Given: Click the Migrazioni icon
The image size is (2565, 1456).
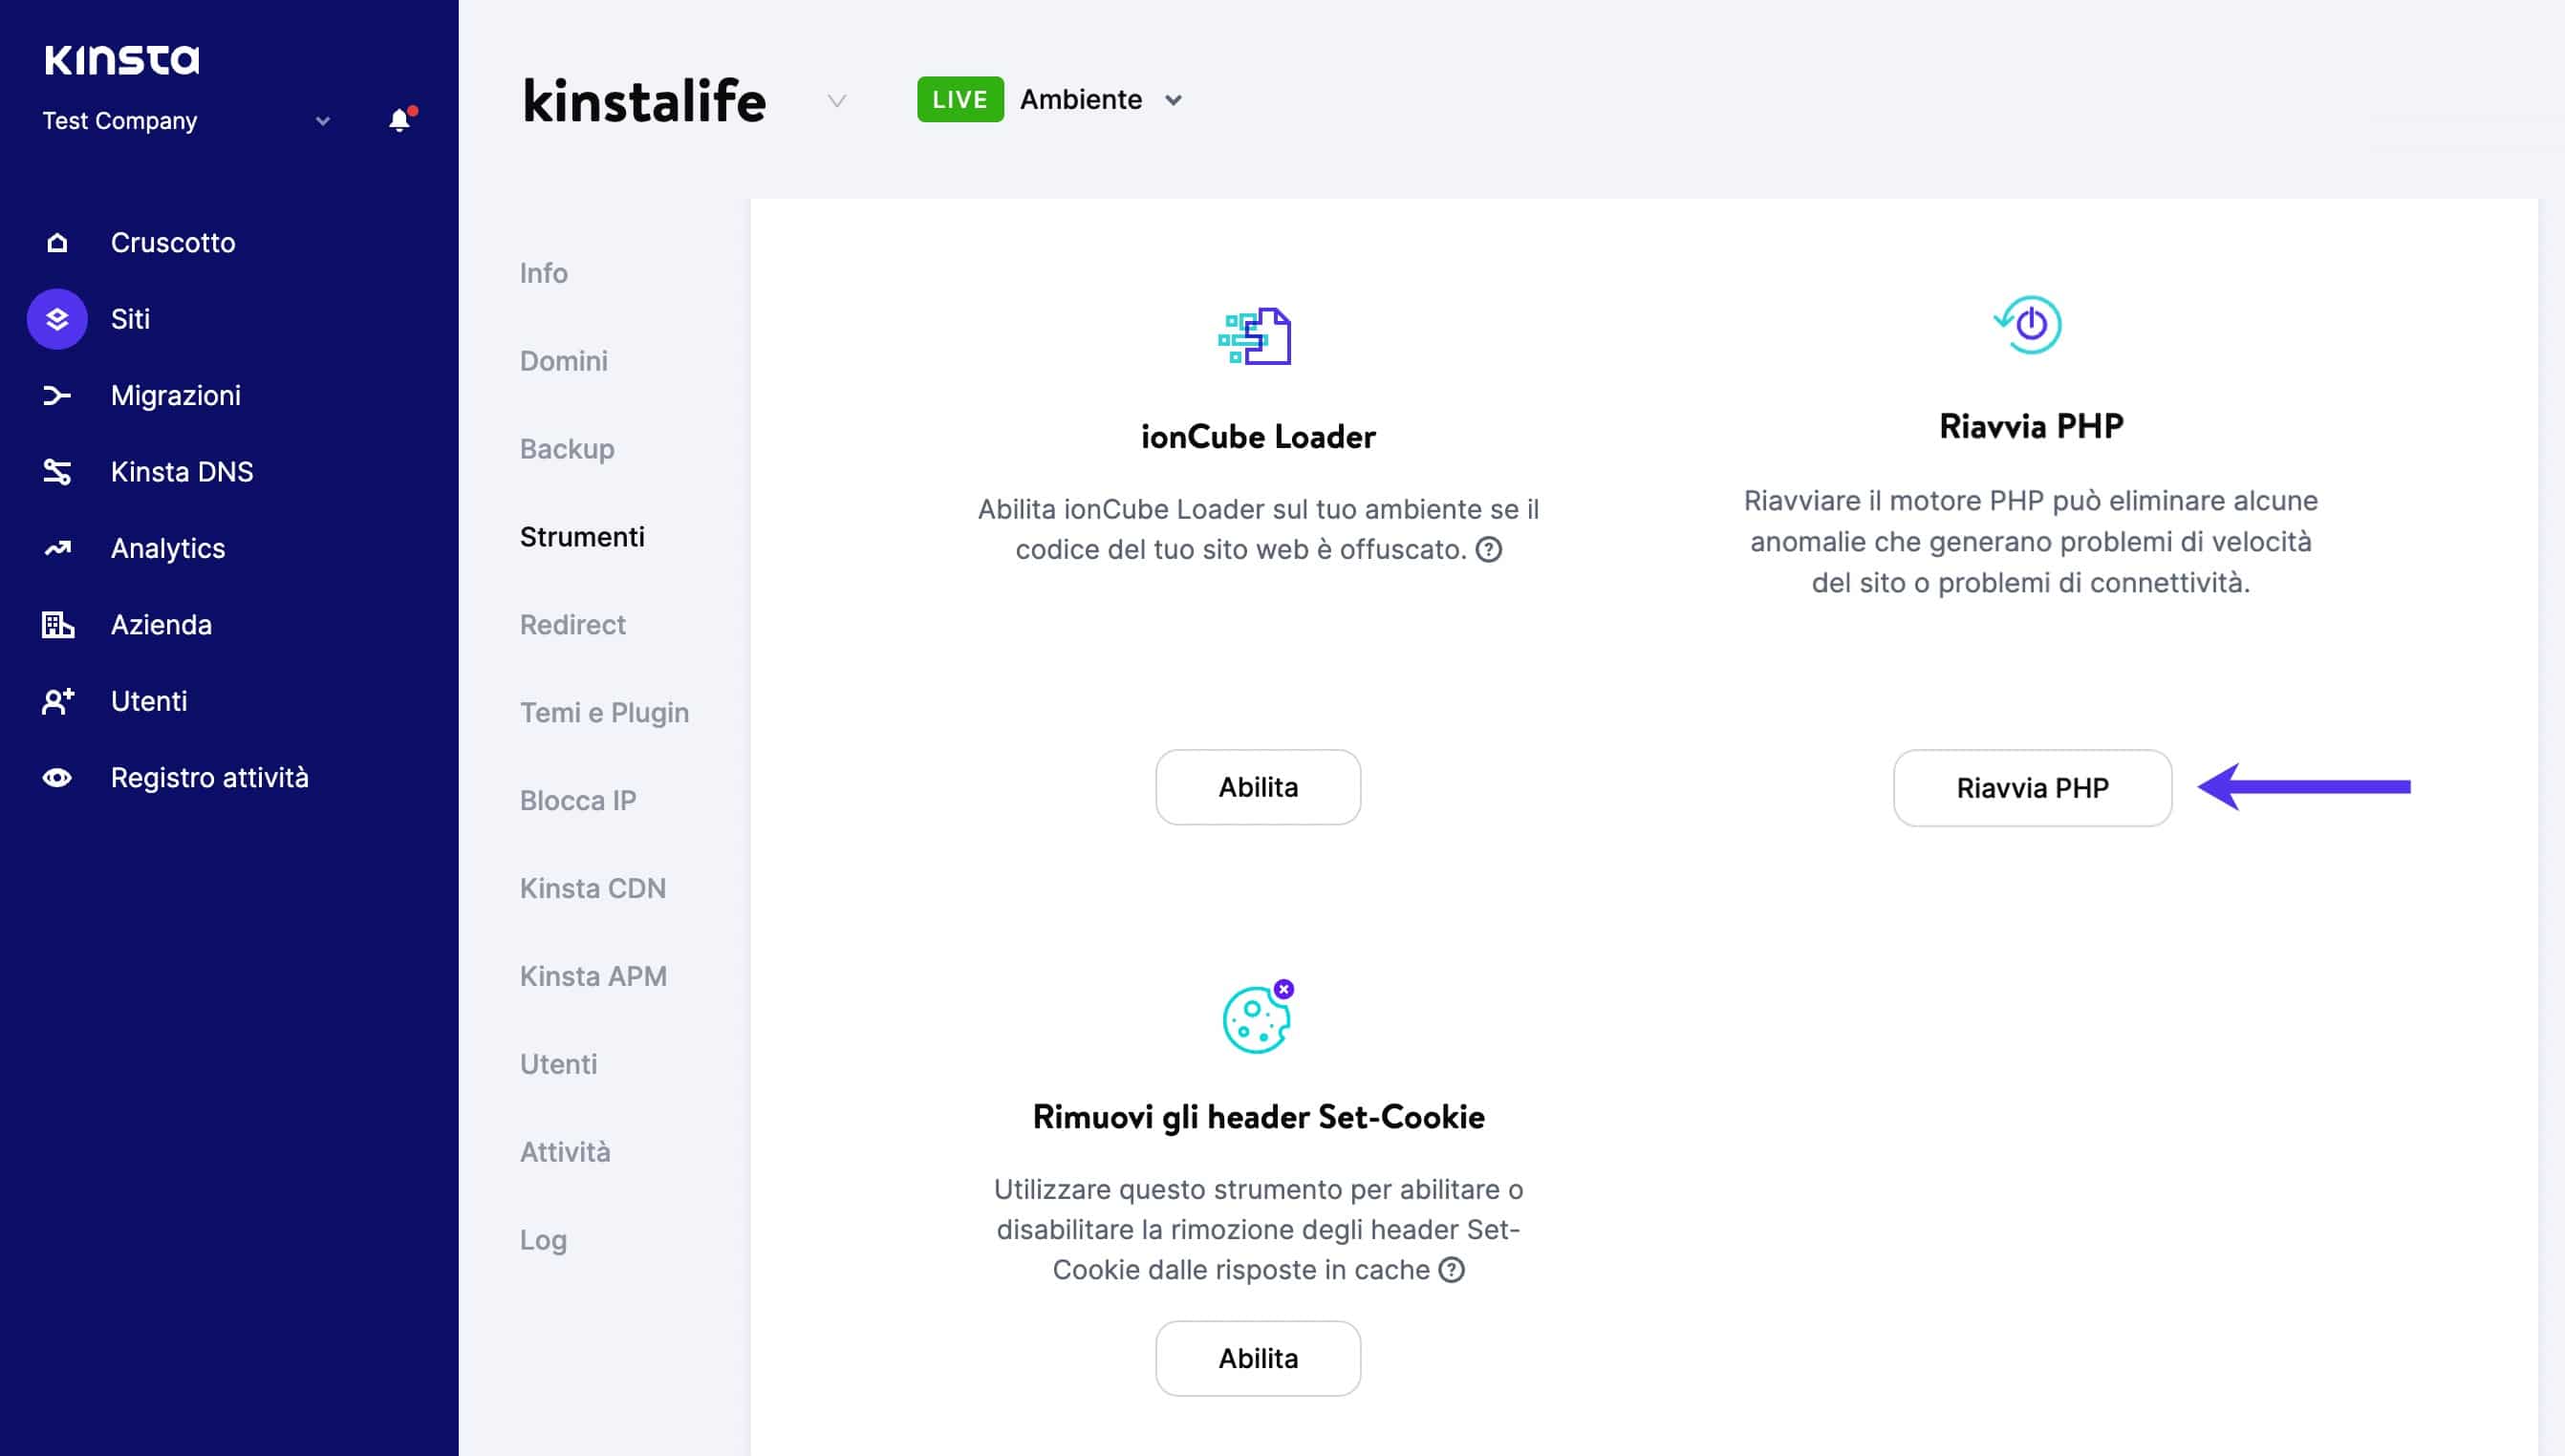Looking at the screenshot, I should pos(57,395).
